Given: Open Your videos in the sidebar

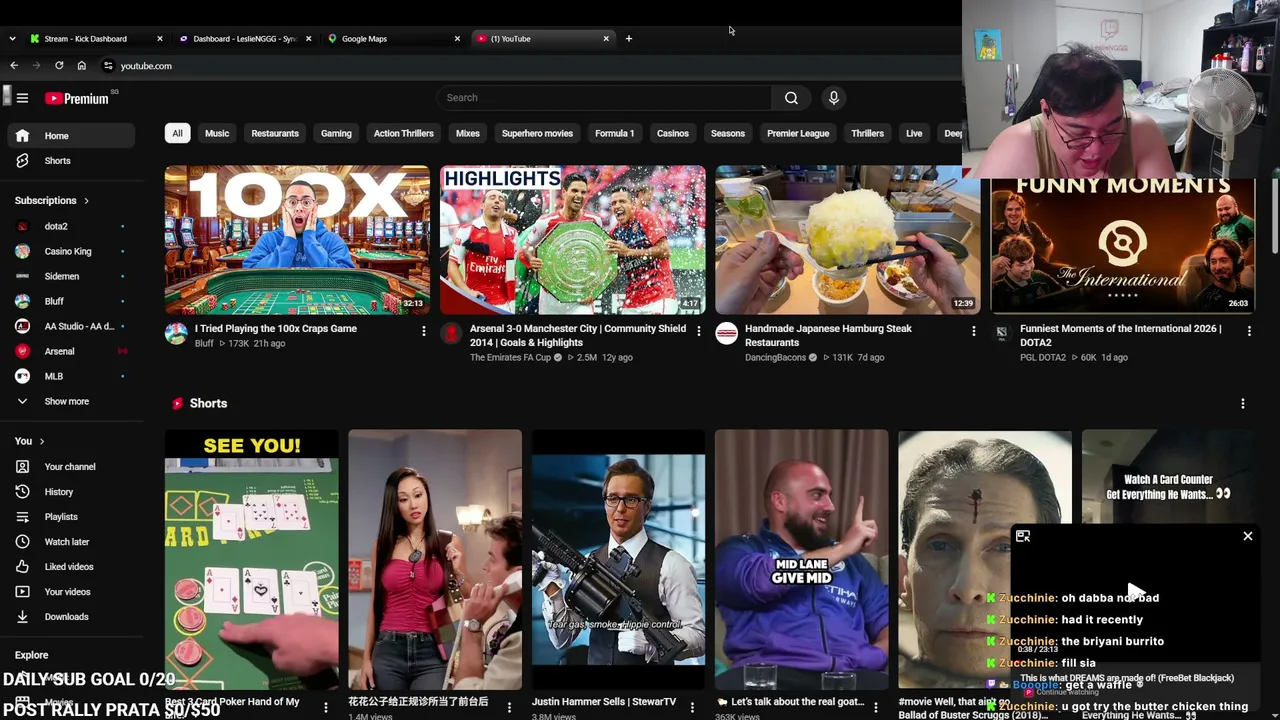Looking at the screenshot, I should click(x=70, y=592).
